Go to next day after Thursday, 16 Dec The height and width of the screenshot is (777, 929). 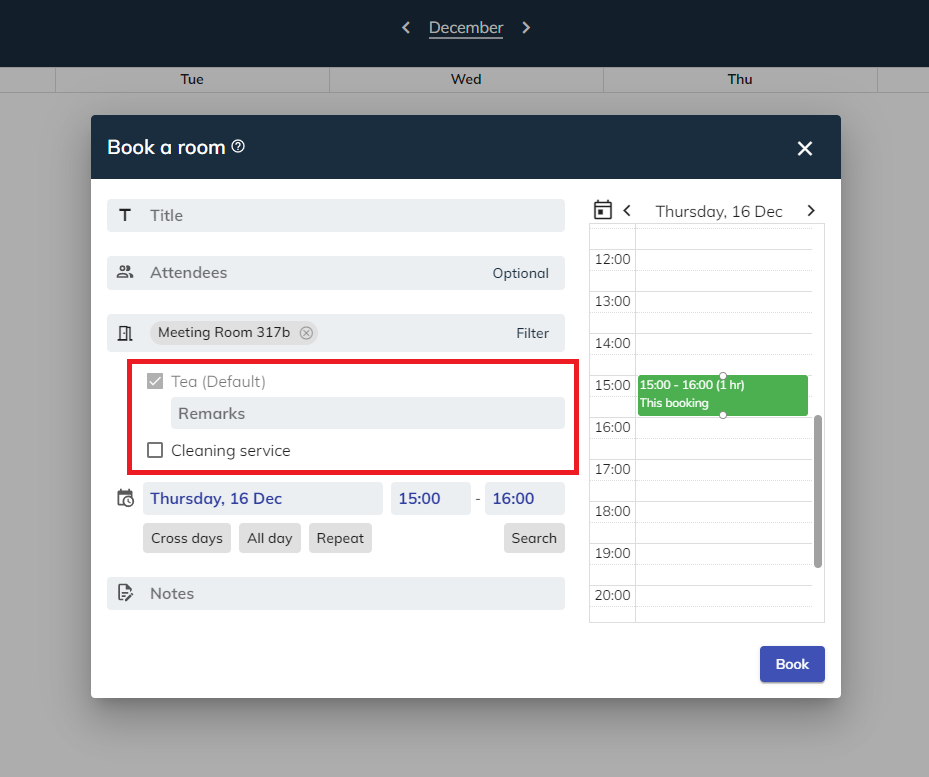click(811, 211)
